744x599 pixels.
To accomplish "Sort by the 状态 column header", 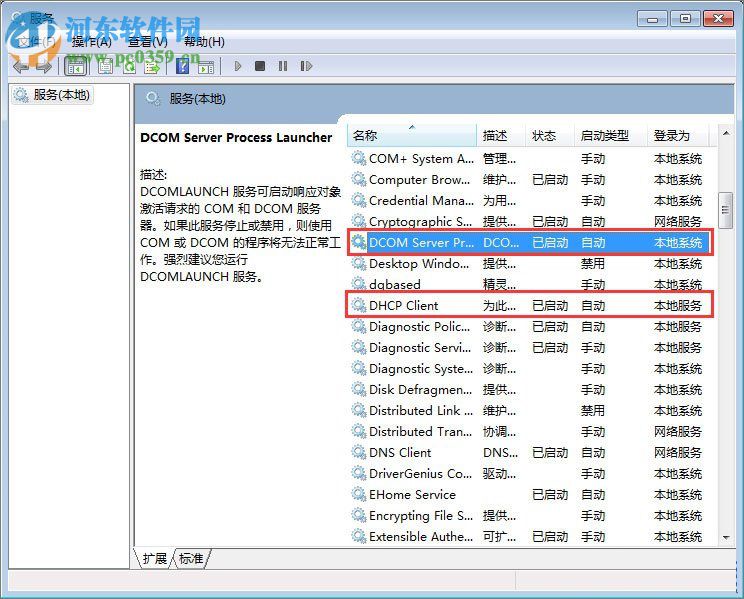I will pos(550,136).
